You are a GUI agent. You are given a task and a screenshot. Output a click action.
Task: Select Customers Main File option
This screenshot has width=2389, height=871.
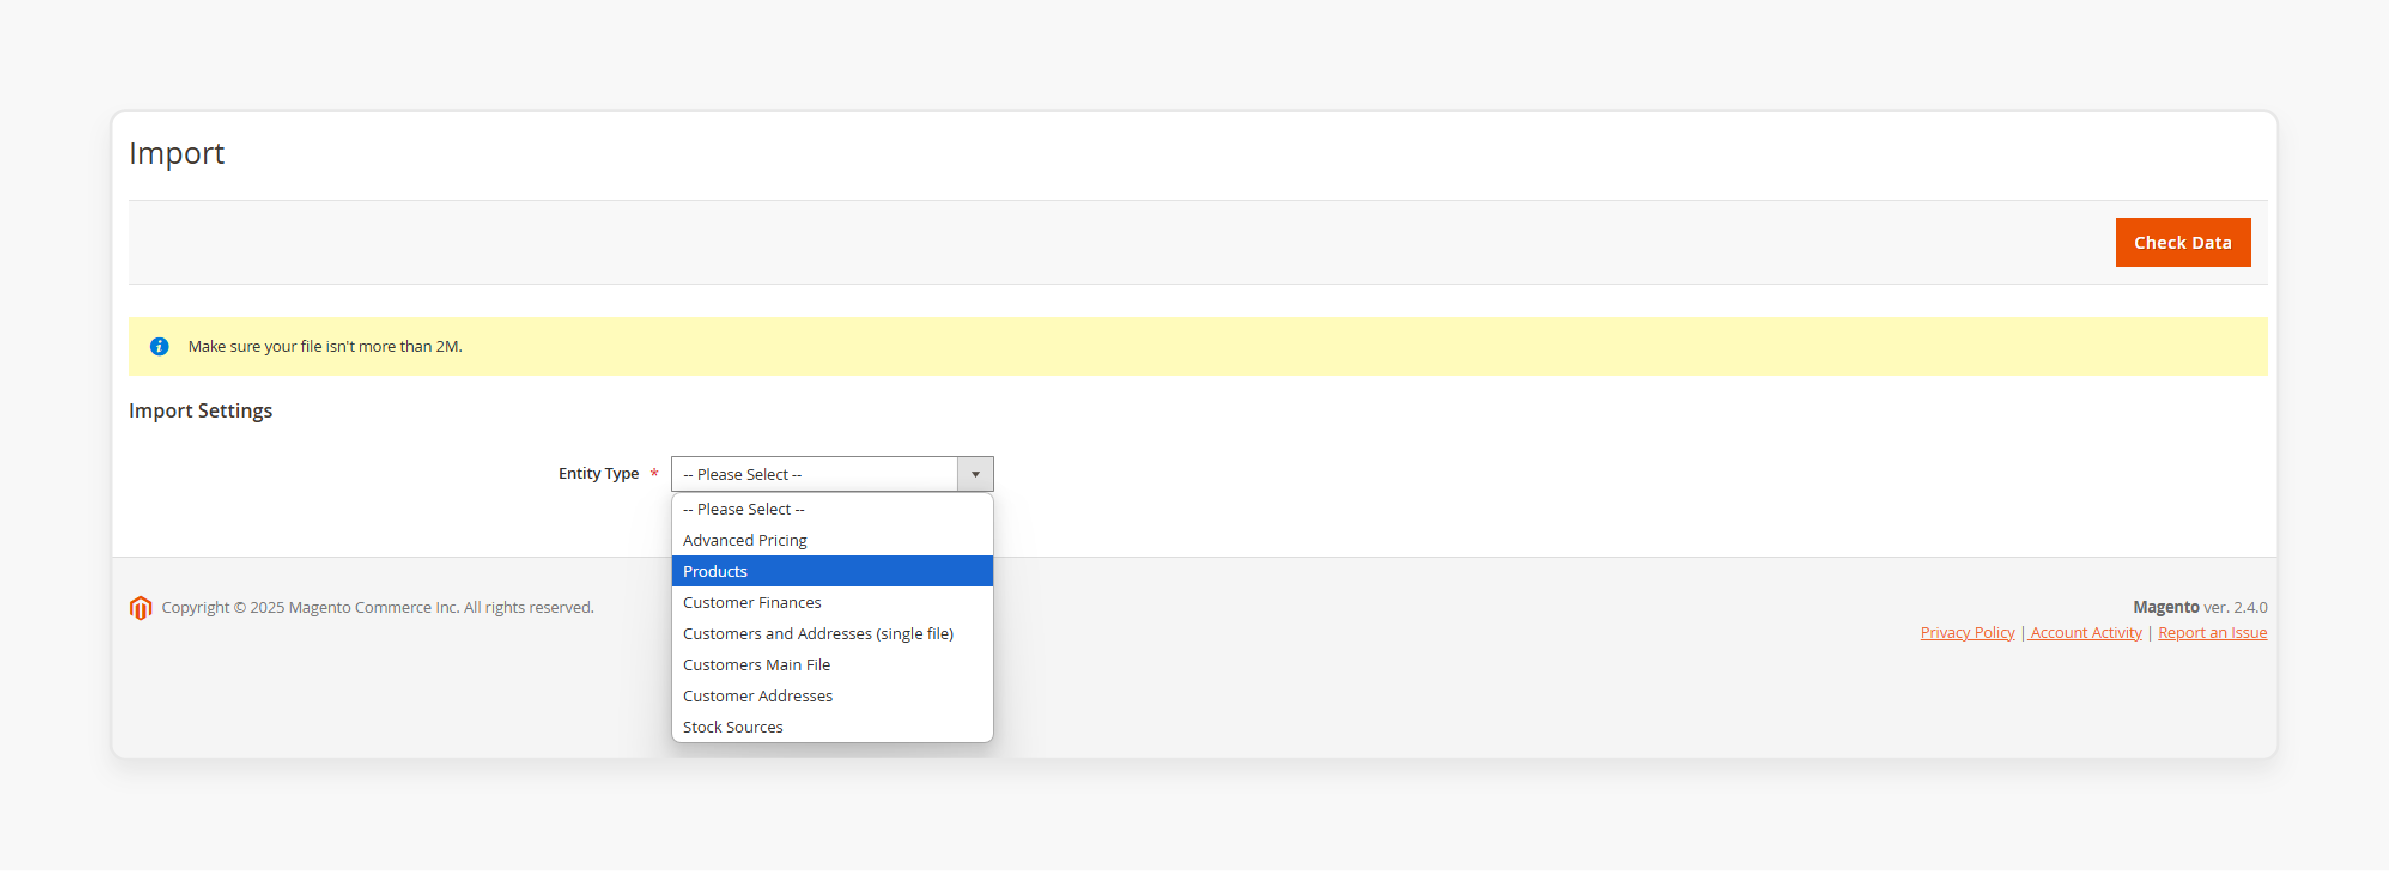pos(832,664)
